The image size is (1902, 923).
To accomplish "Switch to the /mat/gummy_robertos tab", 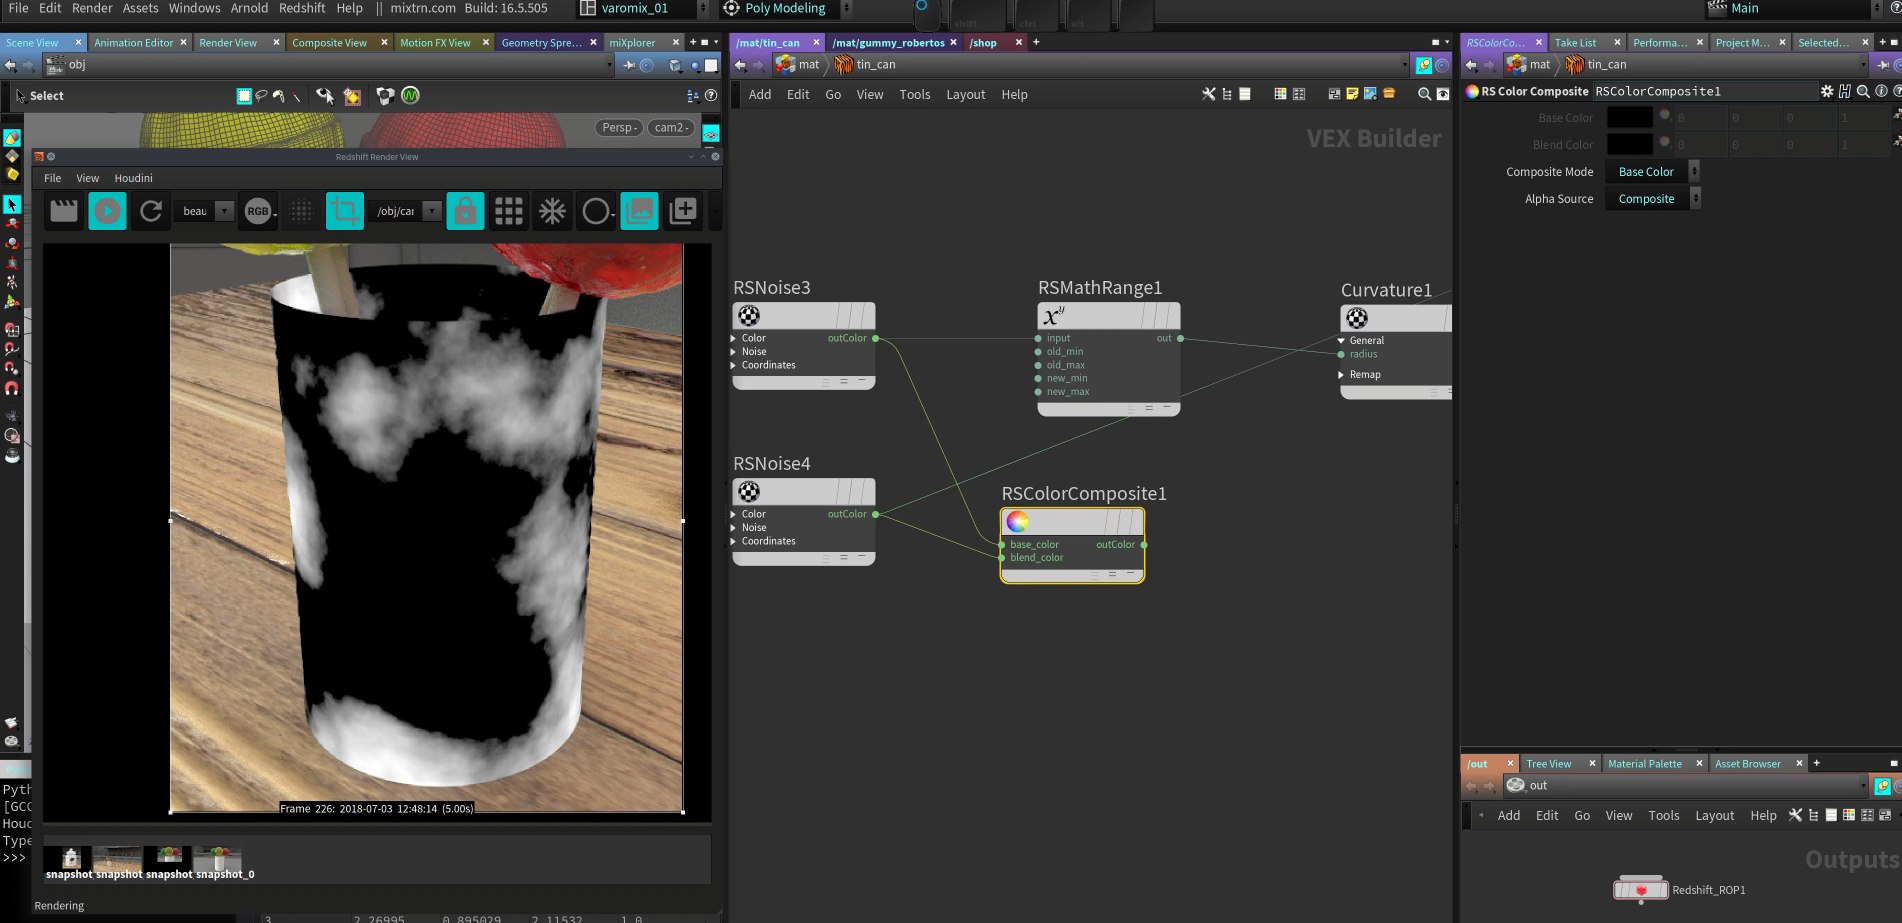I will (x=888, y=43).
